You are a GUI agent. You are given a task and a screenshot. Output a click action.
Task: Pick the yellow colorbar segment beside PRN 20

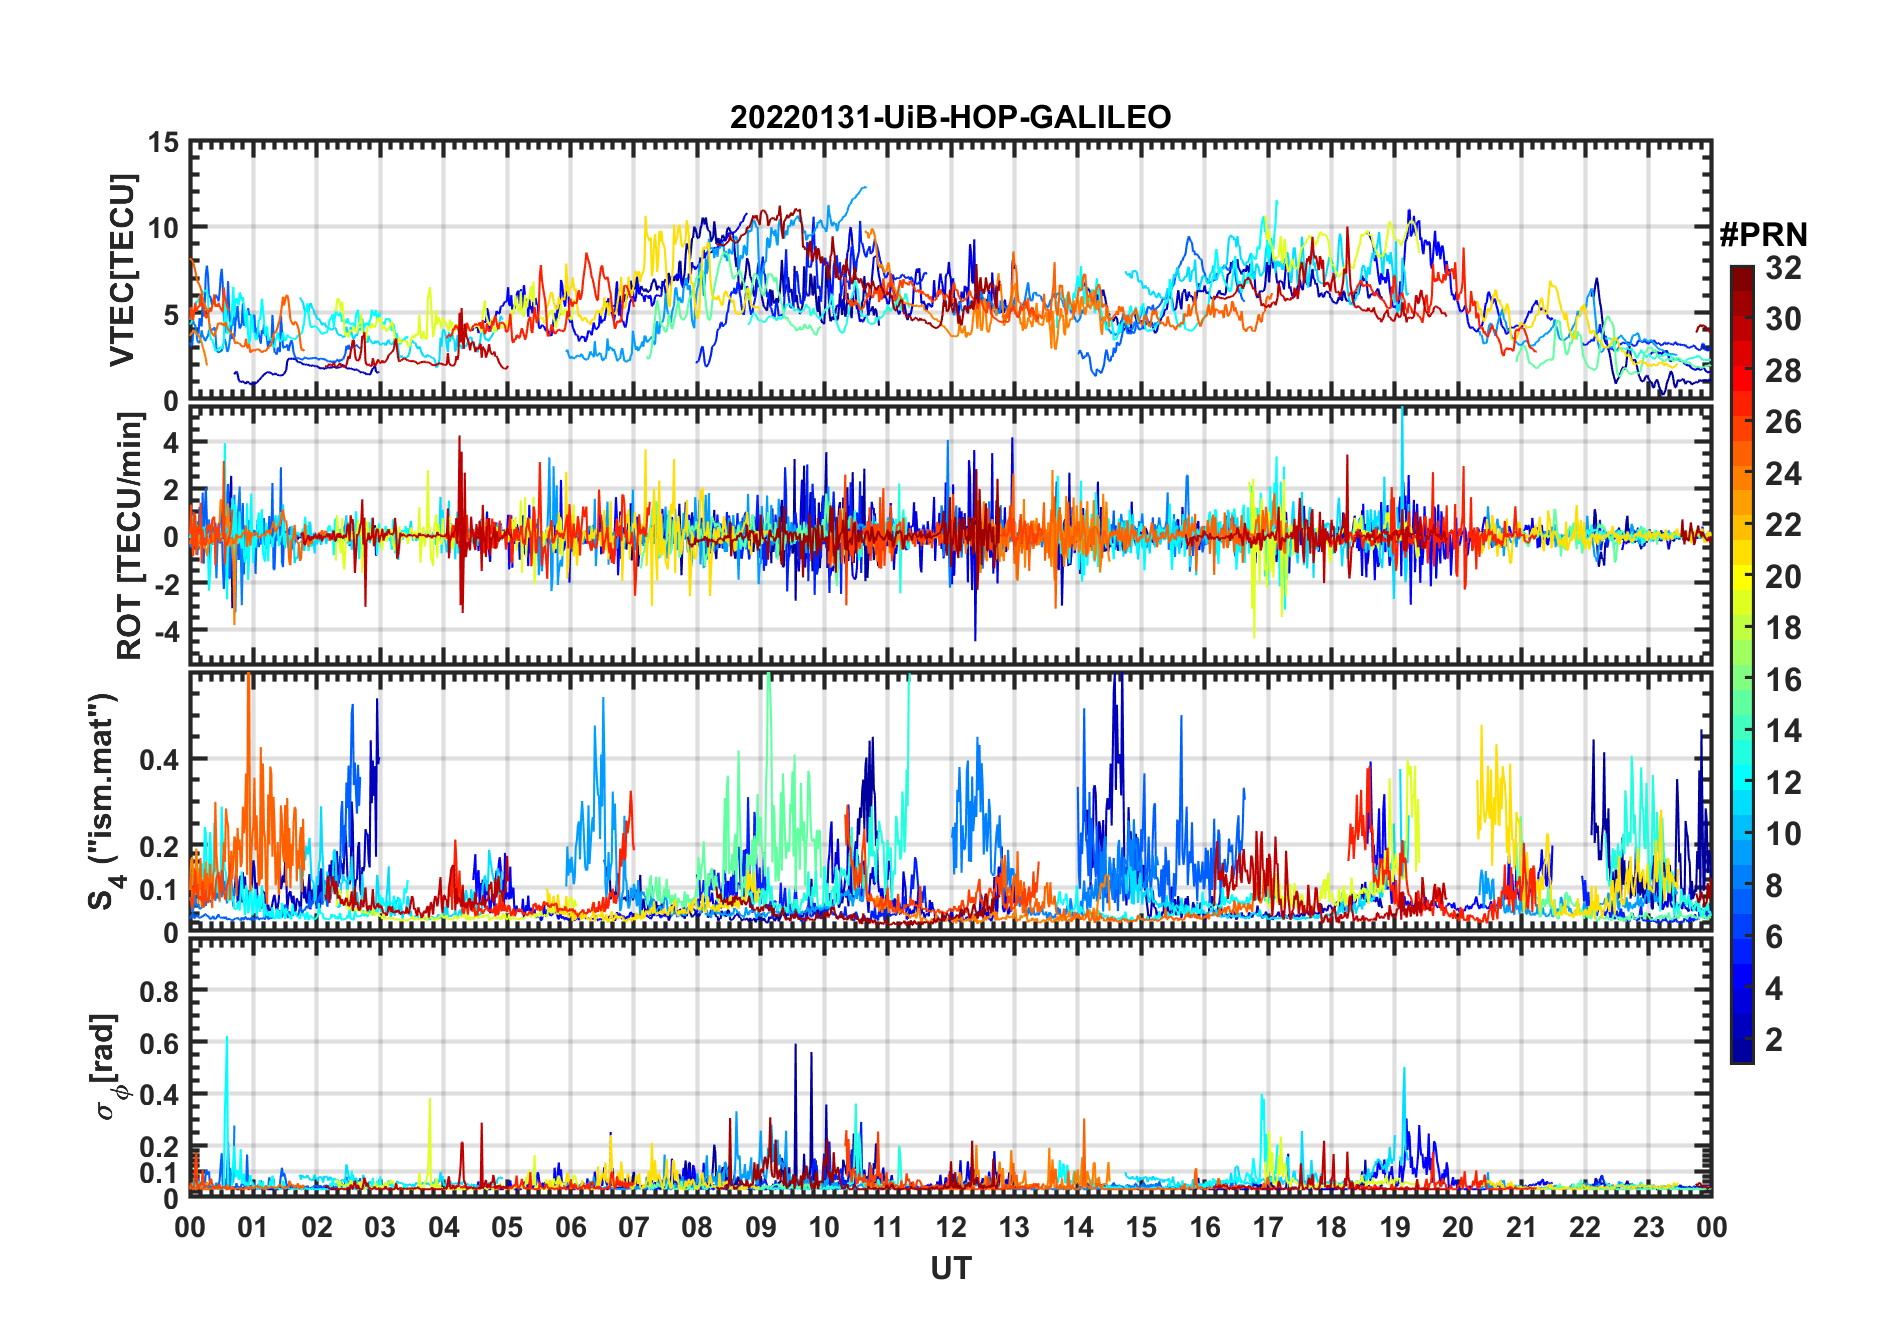tap(1742, 576)
